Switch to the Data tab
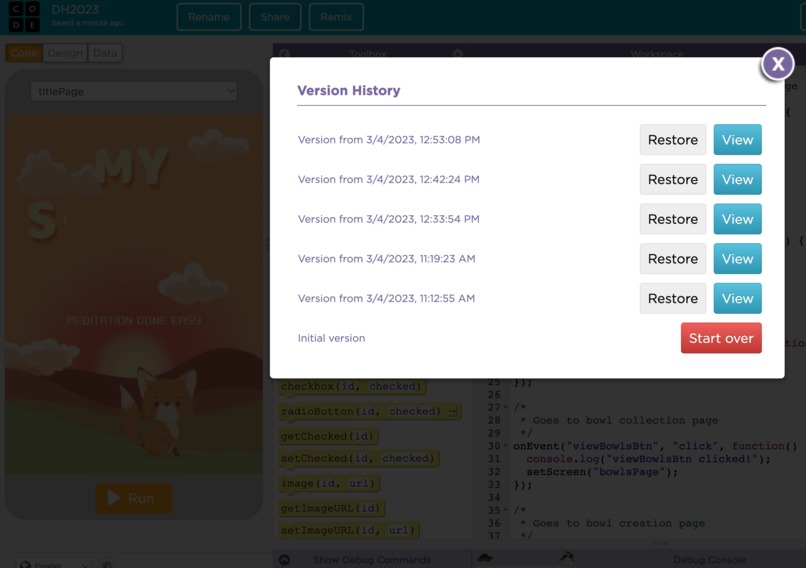Image resolution: width=806 pixels, height=568 pixels. click(105, 53)
